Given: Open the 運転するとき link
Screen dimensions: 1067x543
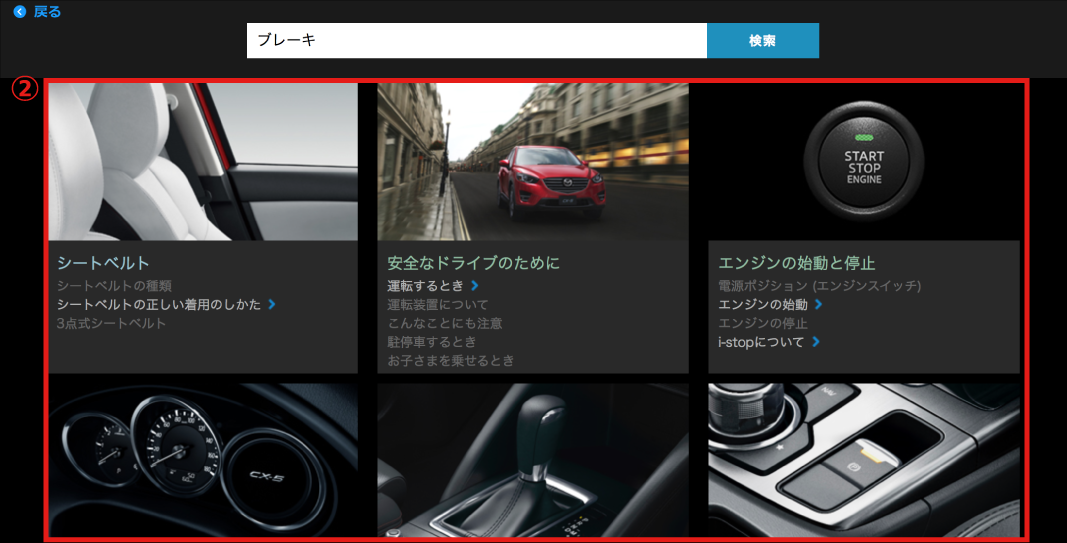Looking at the screenshot, I should [x=426, y=286].
